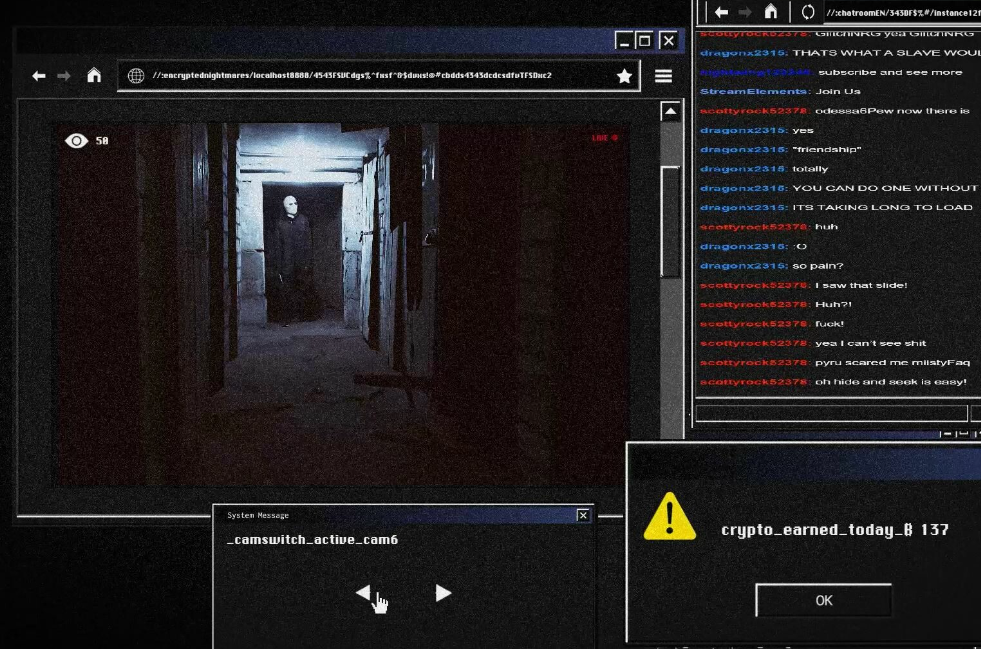Open the hamburger menu in the browser

(x=663, y=76)
